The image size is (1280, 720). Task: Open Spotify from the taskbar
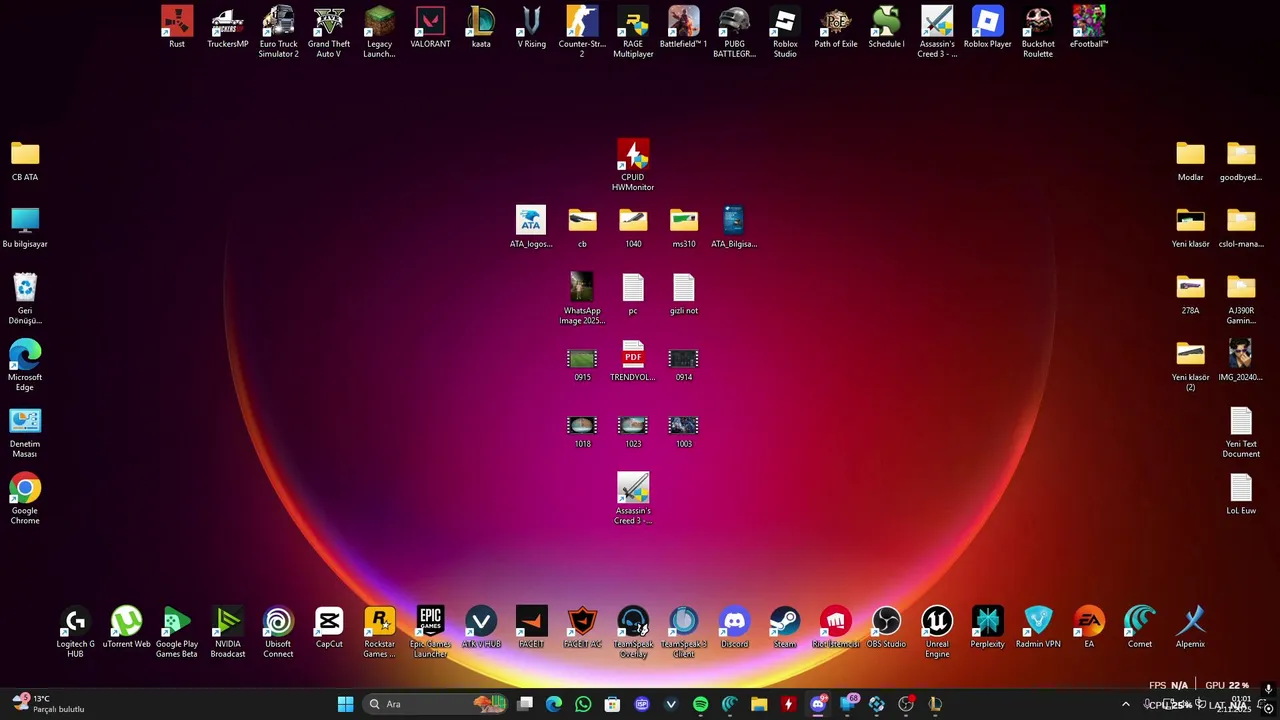point(700,704)
